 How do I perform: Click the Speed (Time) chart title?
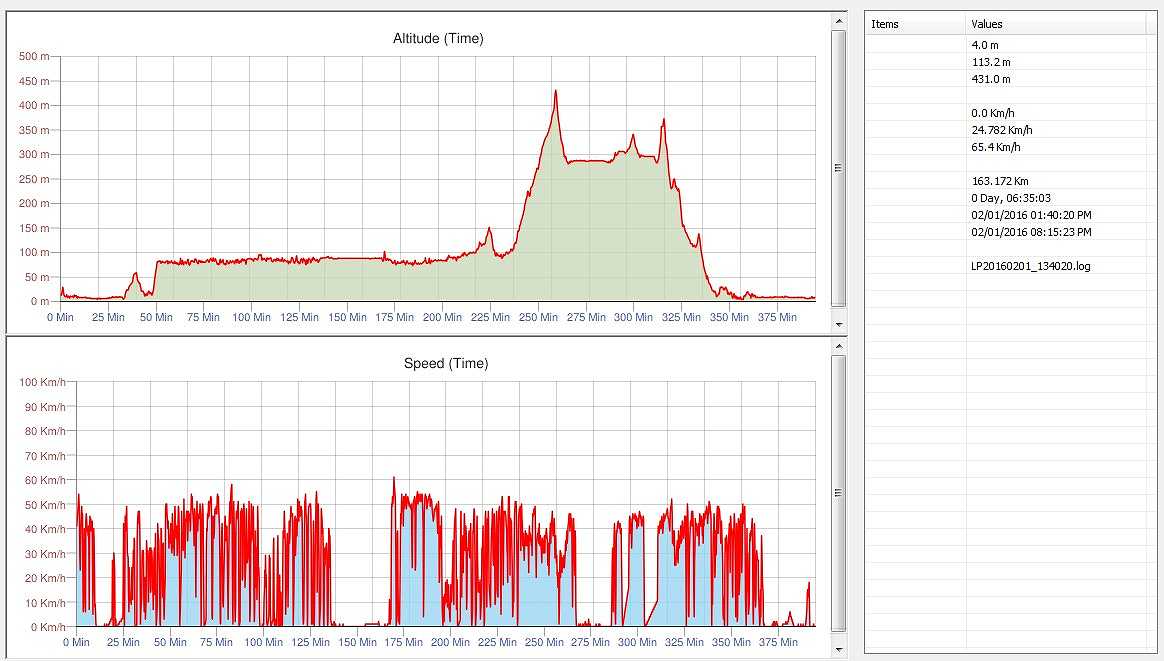point(446,364)
